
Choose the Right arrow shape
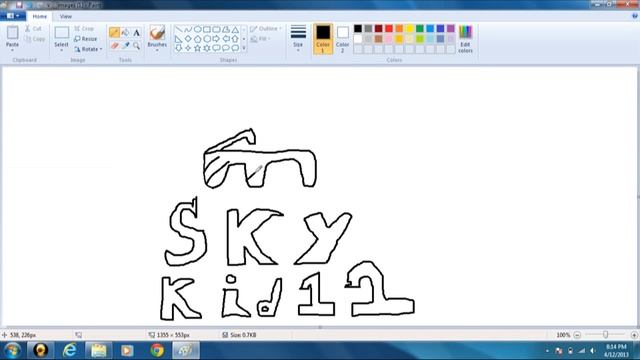pyautogui.click(x=216, y=39)
